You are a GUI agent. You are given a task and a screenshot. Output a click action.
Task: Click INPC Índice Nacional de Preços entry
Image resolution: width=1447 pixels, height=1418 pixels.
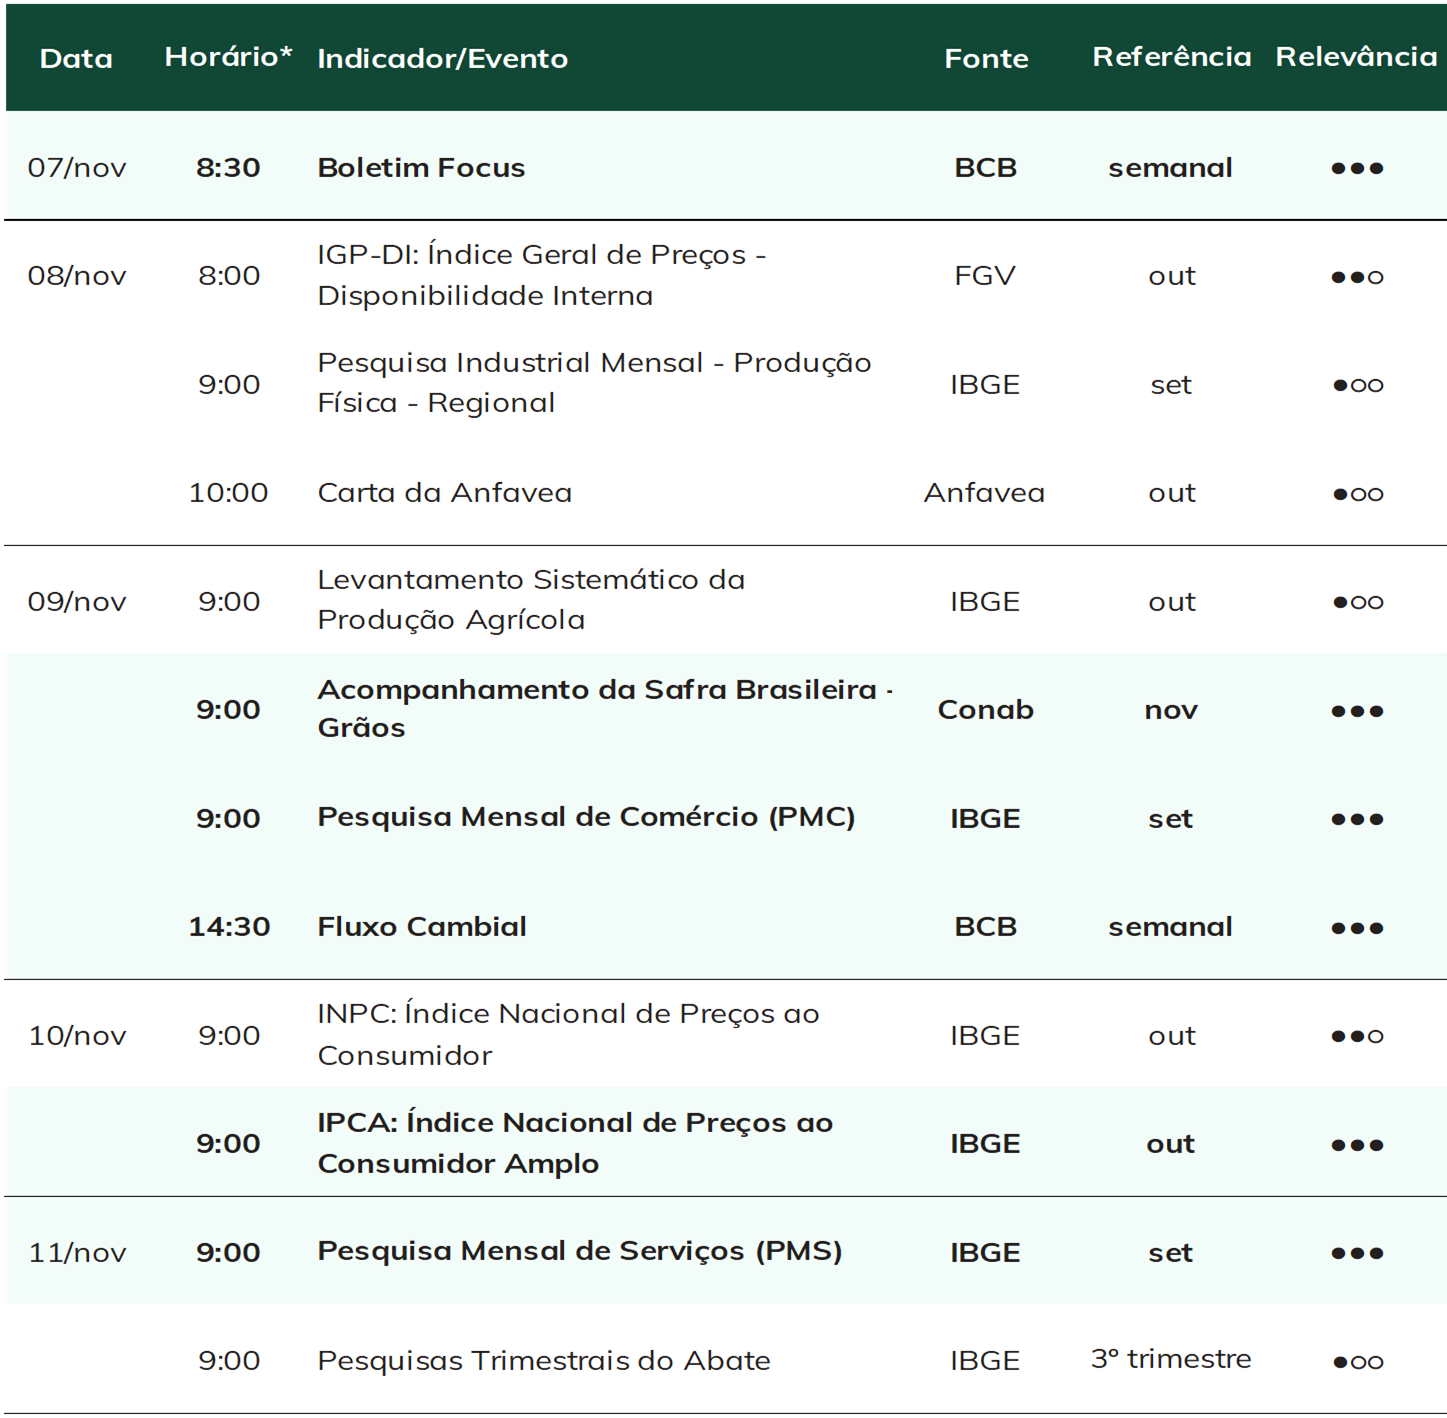568,1034
